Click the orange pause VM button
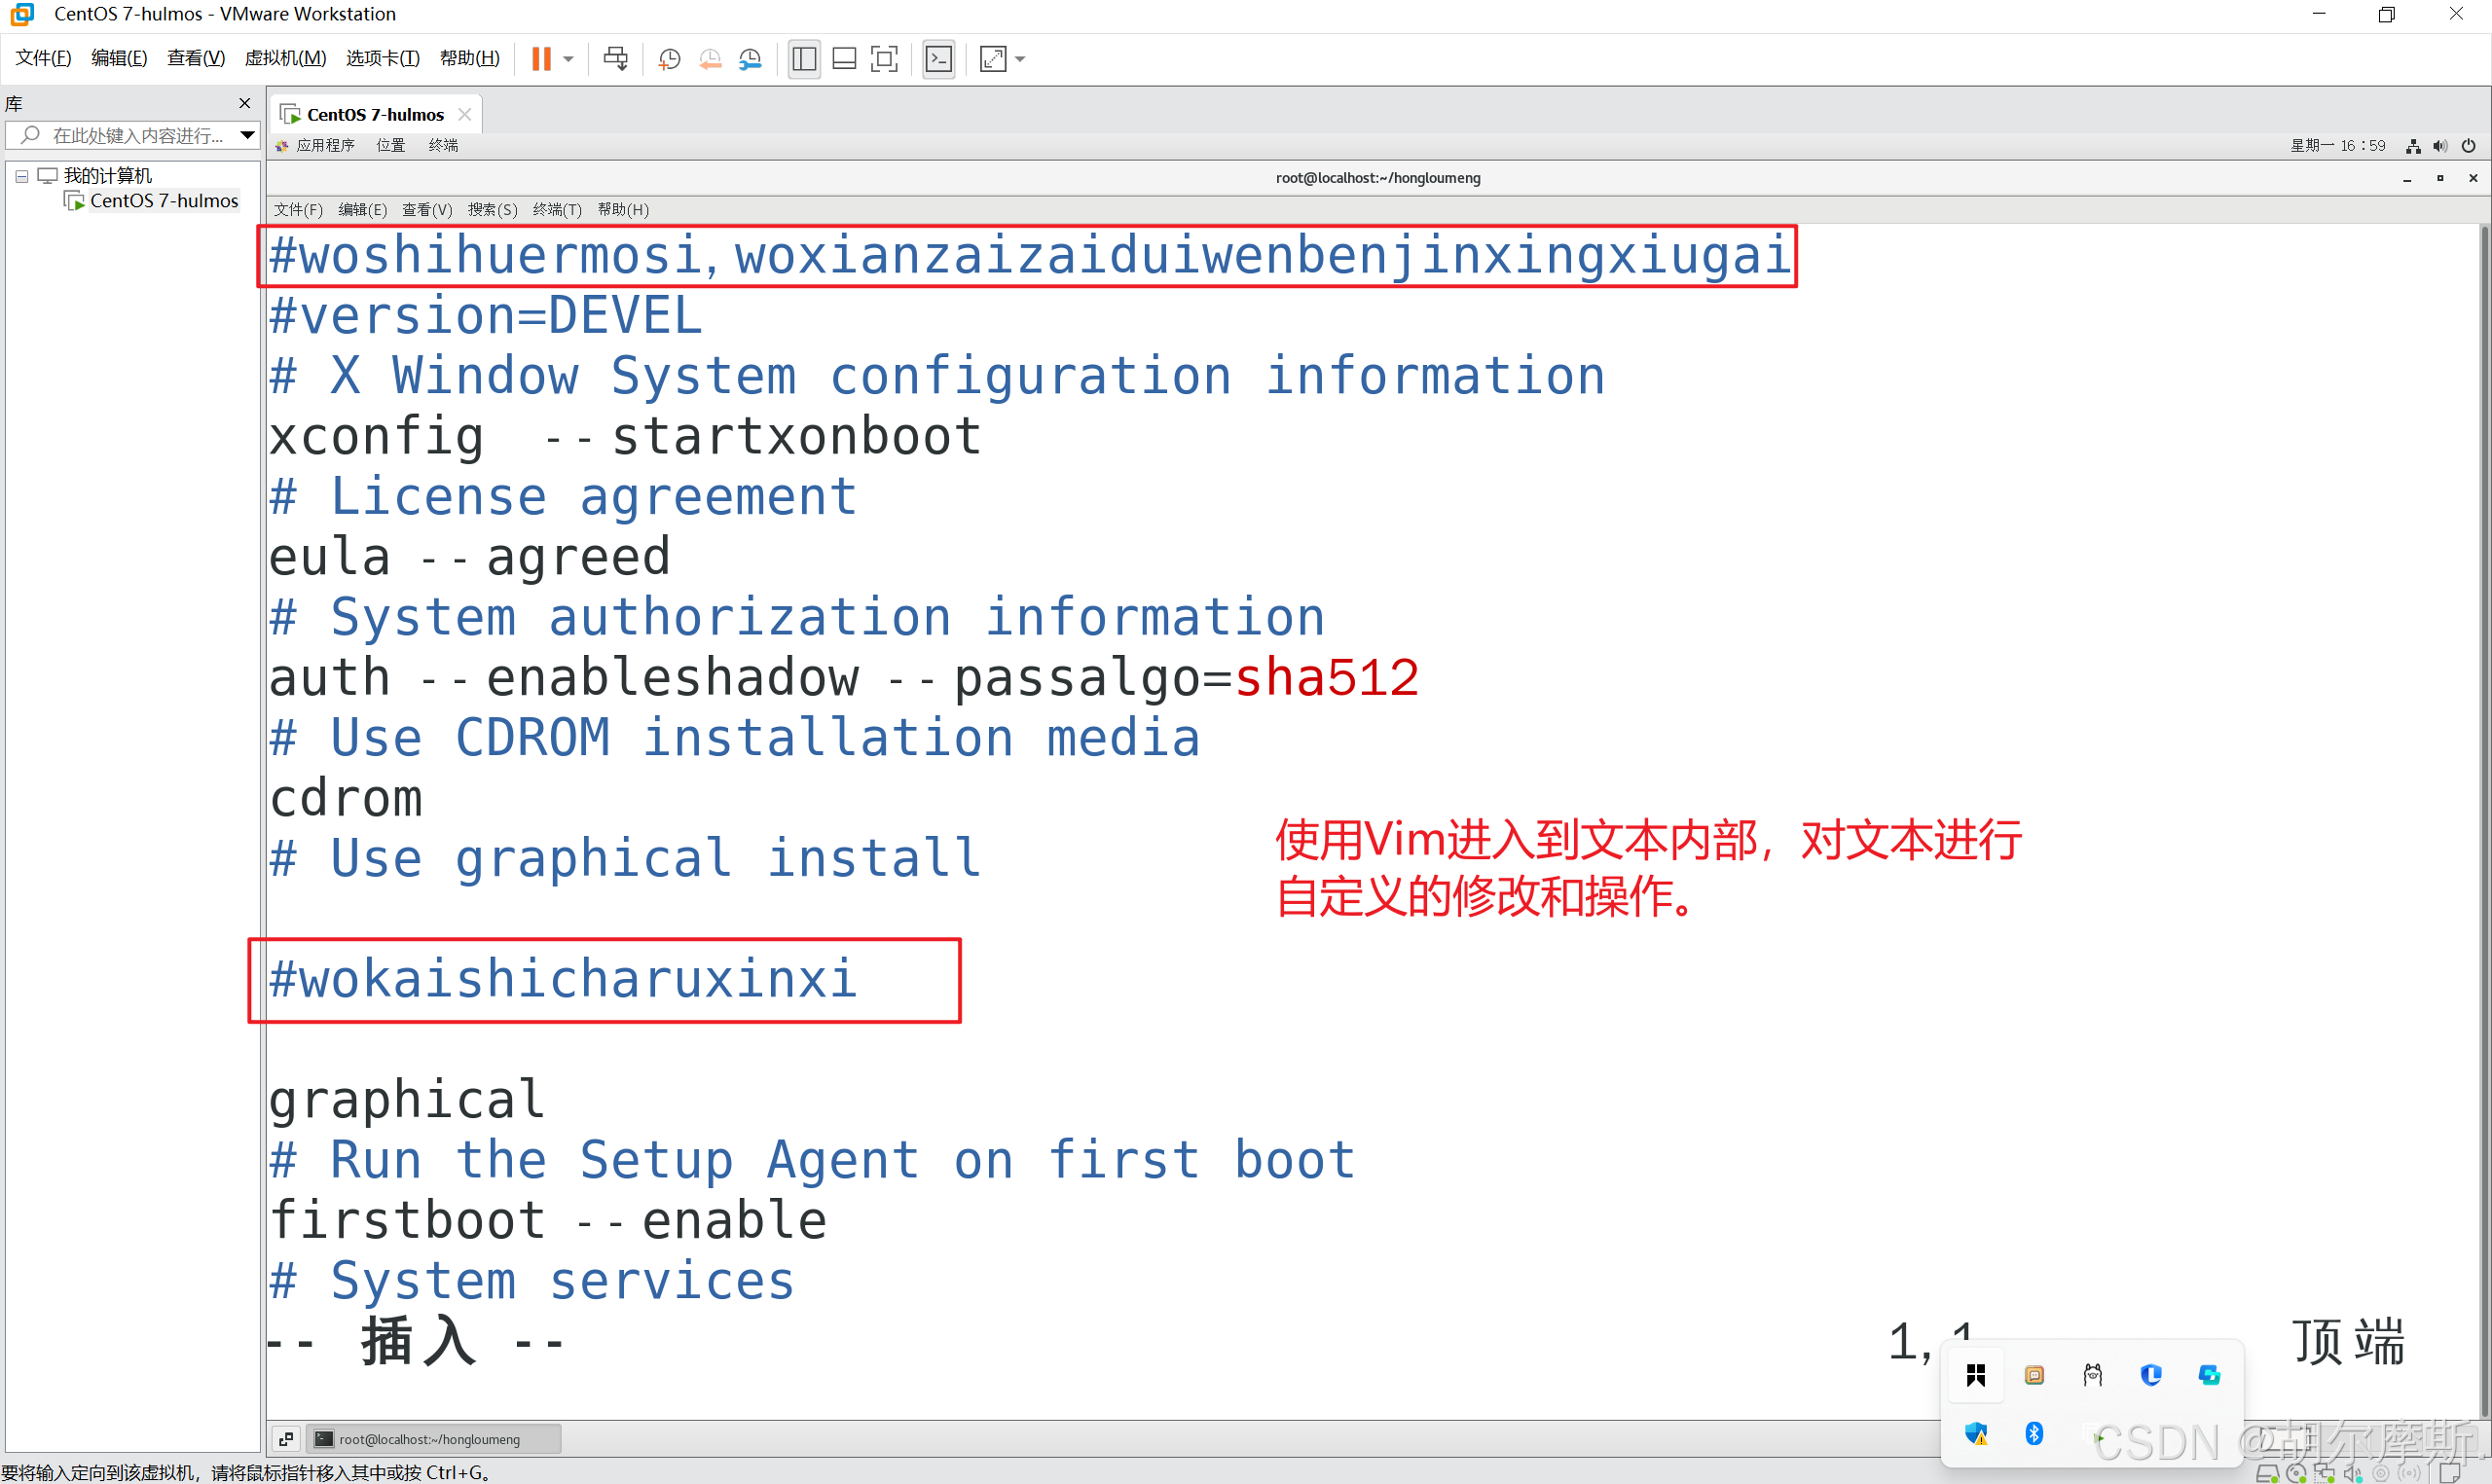Viewport: 2492px width, 1484px height. tap(541, 59)
